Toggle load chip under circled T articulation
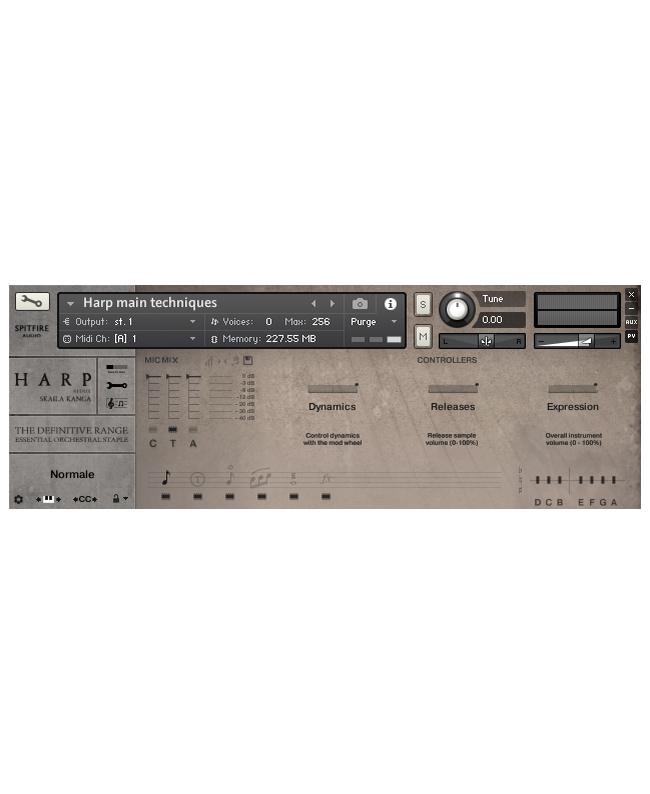The width and height of the screenshot is (650, 794). [x=197, y=497]
